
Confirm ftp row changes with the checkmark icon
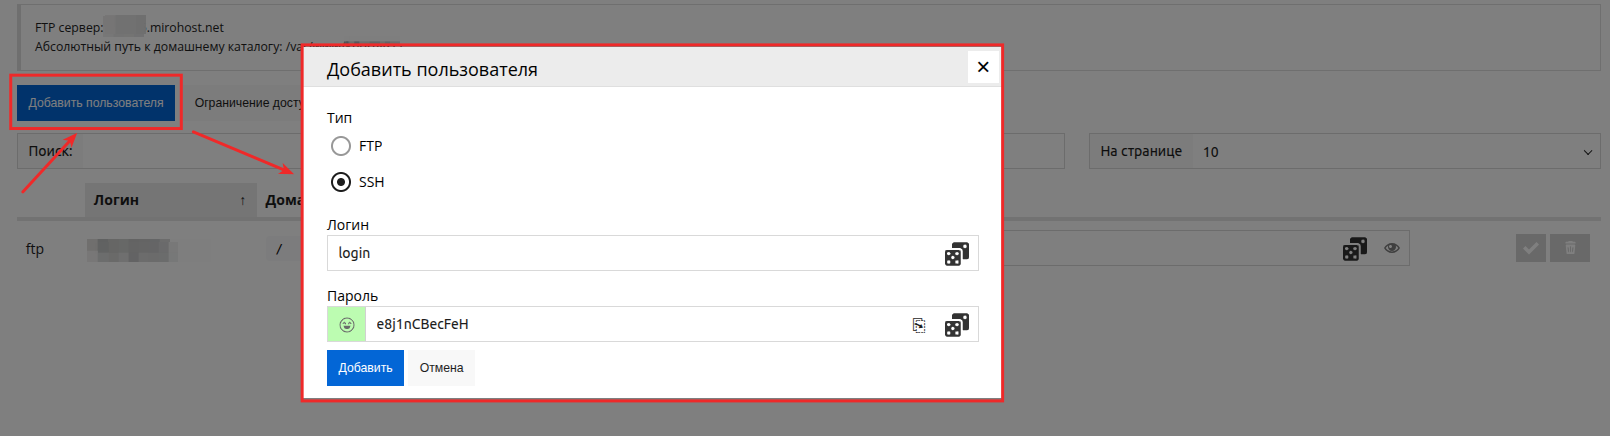(1530, 248)
